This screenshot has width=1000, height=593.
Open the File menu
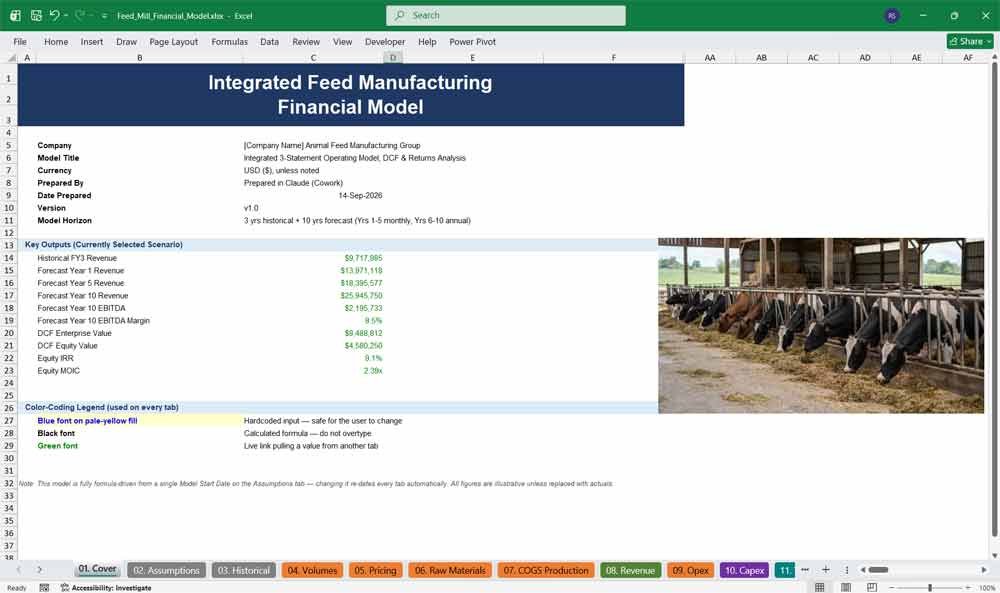[x=20, y=41]
